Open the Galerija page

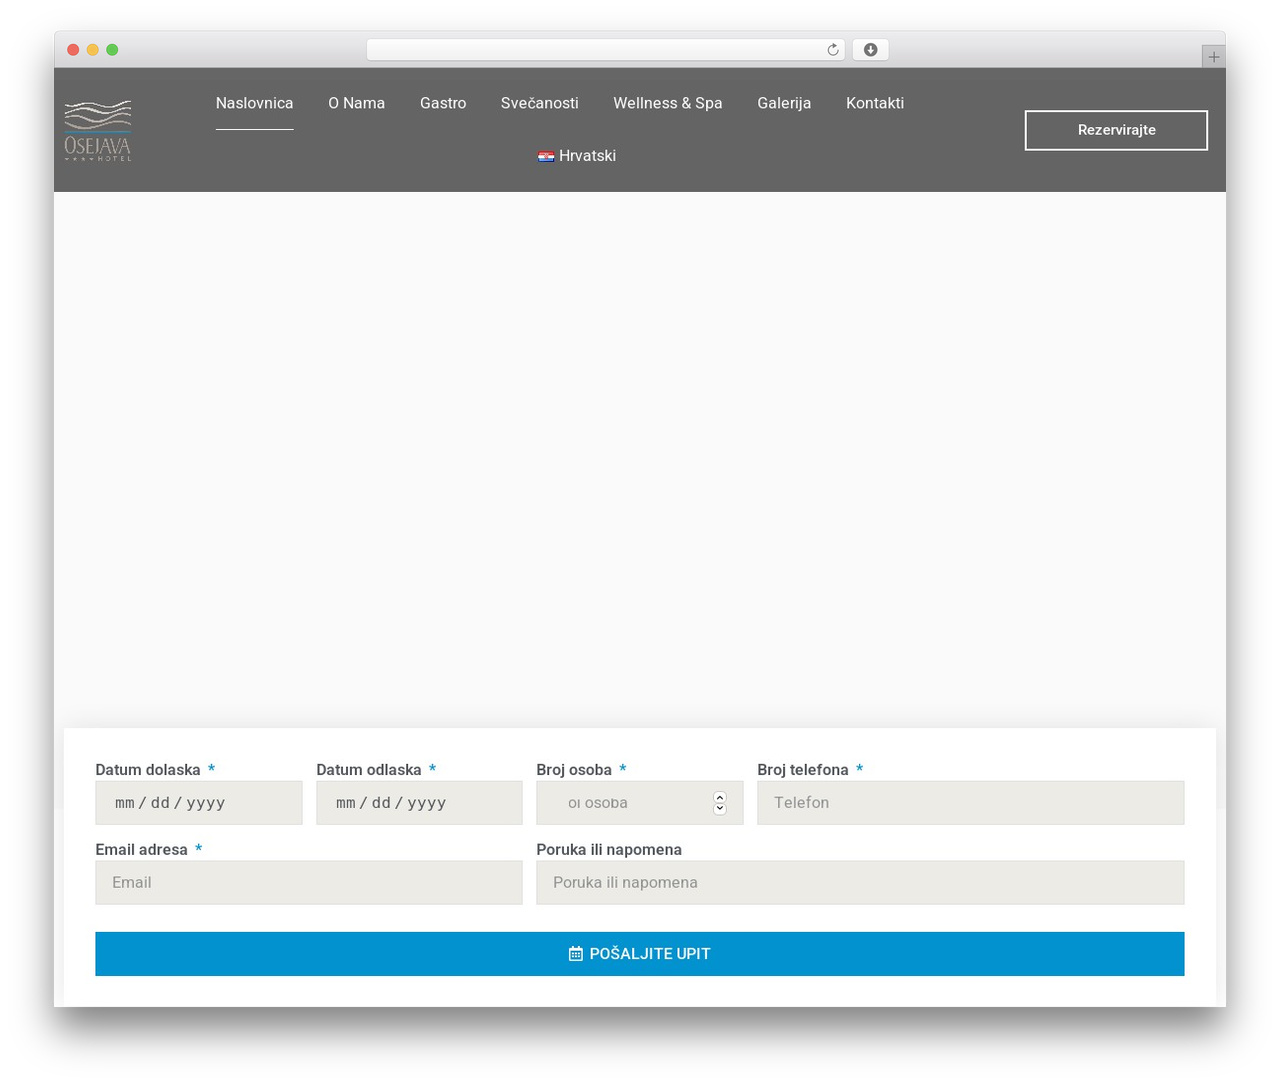point(784,103)
